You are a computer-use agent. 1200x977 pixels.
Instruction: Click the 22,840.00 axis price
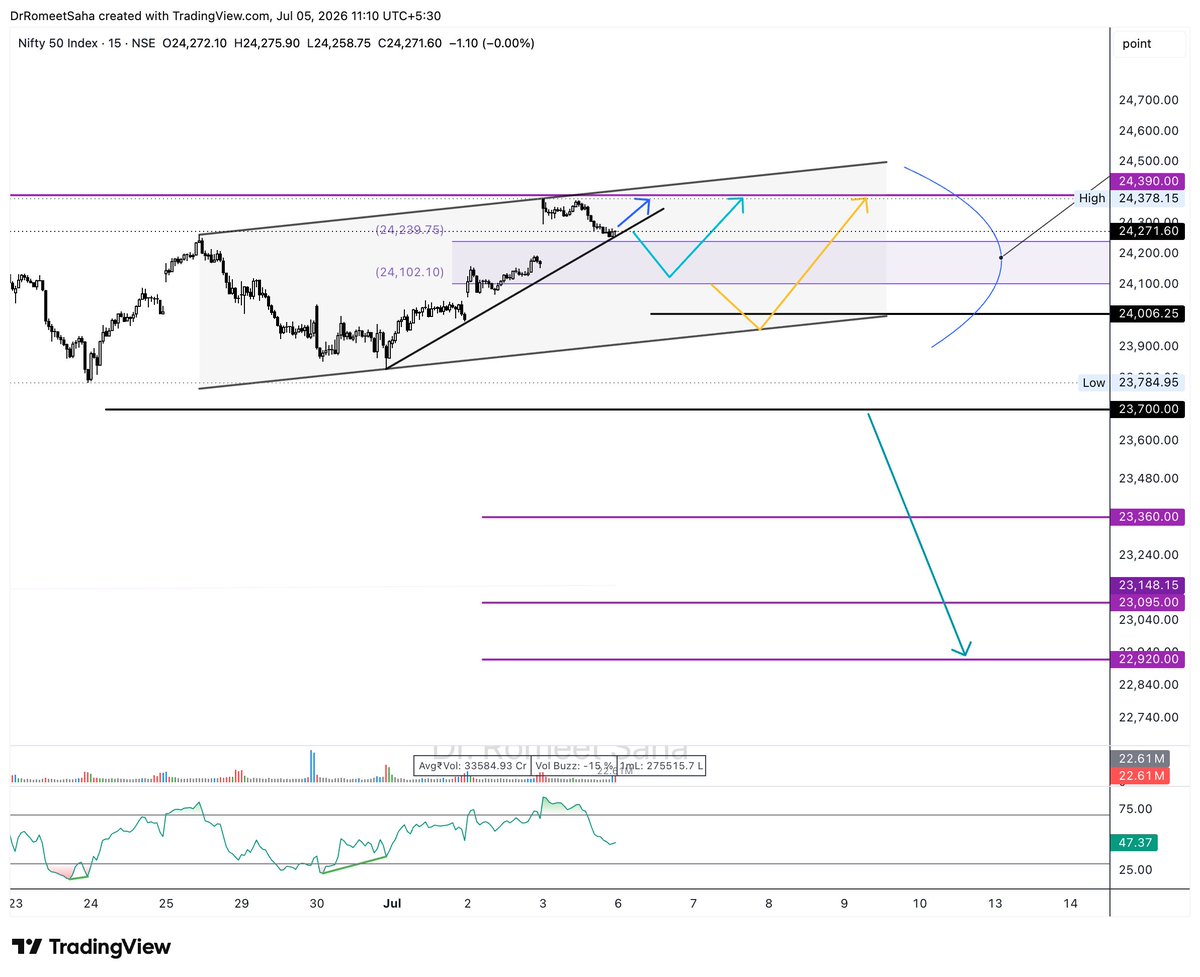[1148, 684]
